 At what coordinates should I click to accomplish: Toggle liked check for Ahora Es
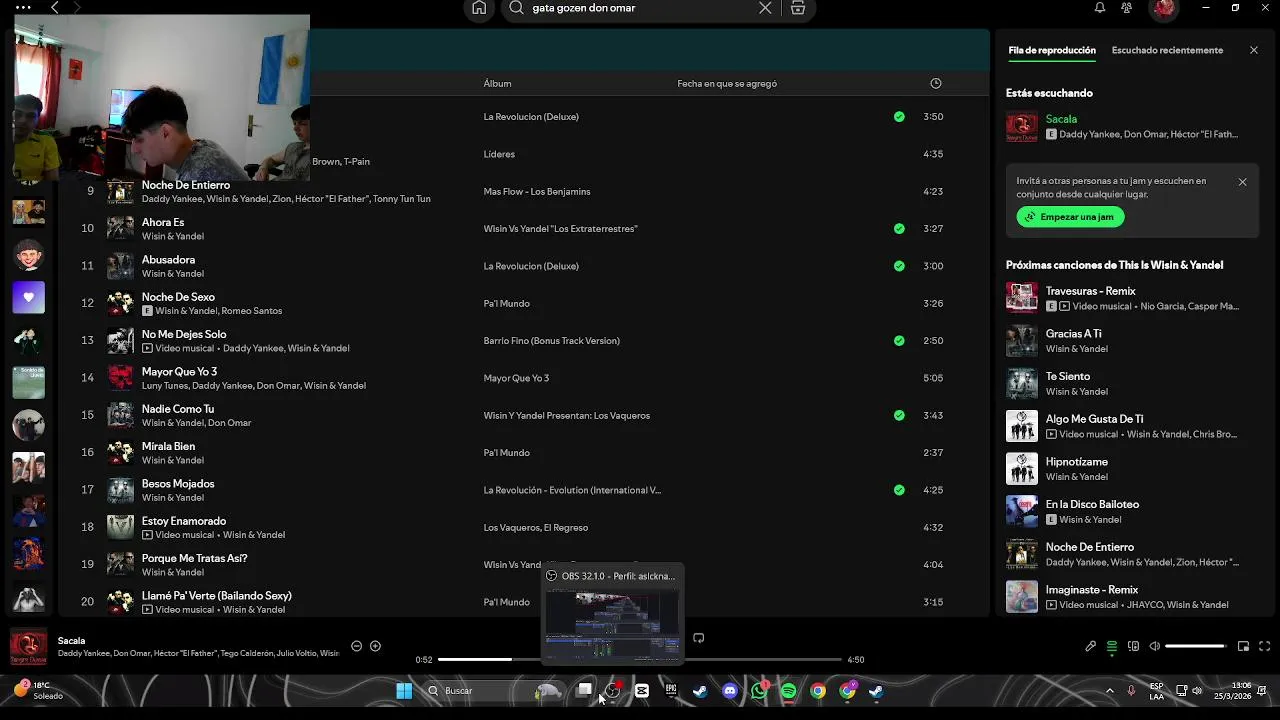[x=899, y=229]
